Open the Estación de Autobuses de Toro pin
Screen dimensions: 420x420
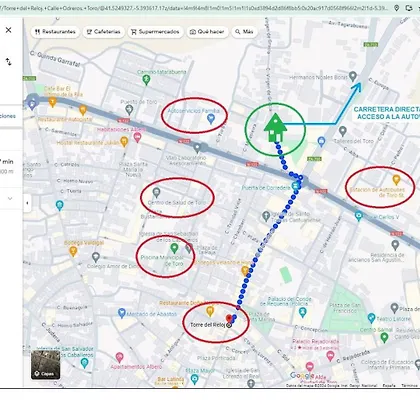pos(396,180)
